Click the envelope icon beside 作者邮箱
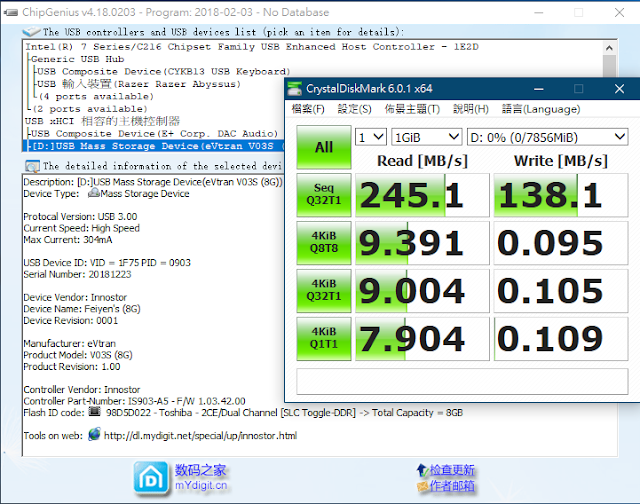 pos(422,486)
